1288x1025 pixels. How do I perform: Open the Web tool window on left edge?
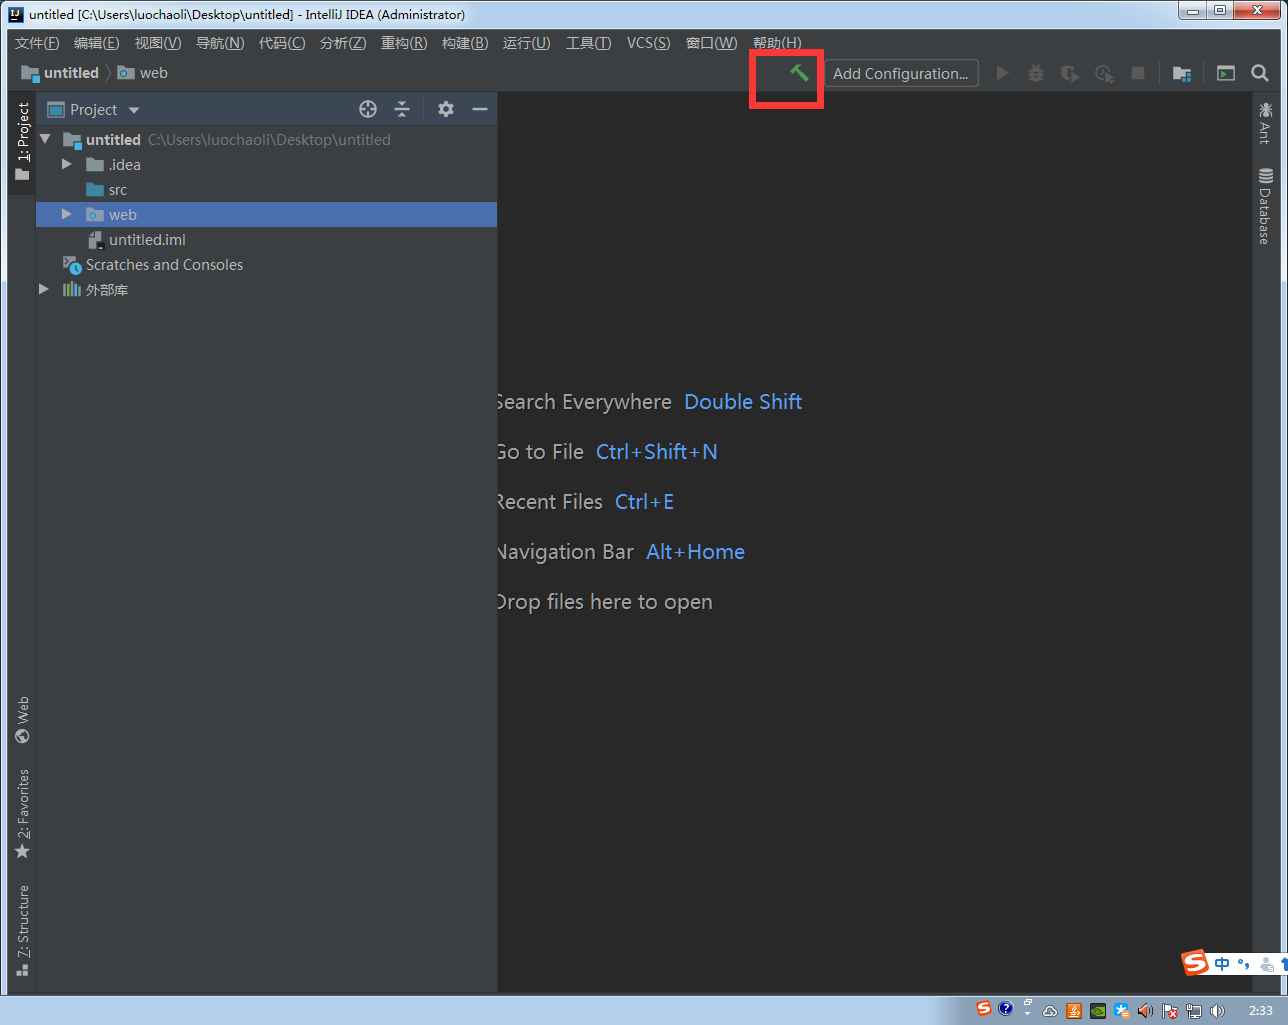coord(22,722)
